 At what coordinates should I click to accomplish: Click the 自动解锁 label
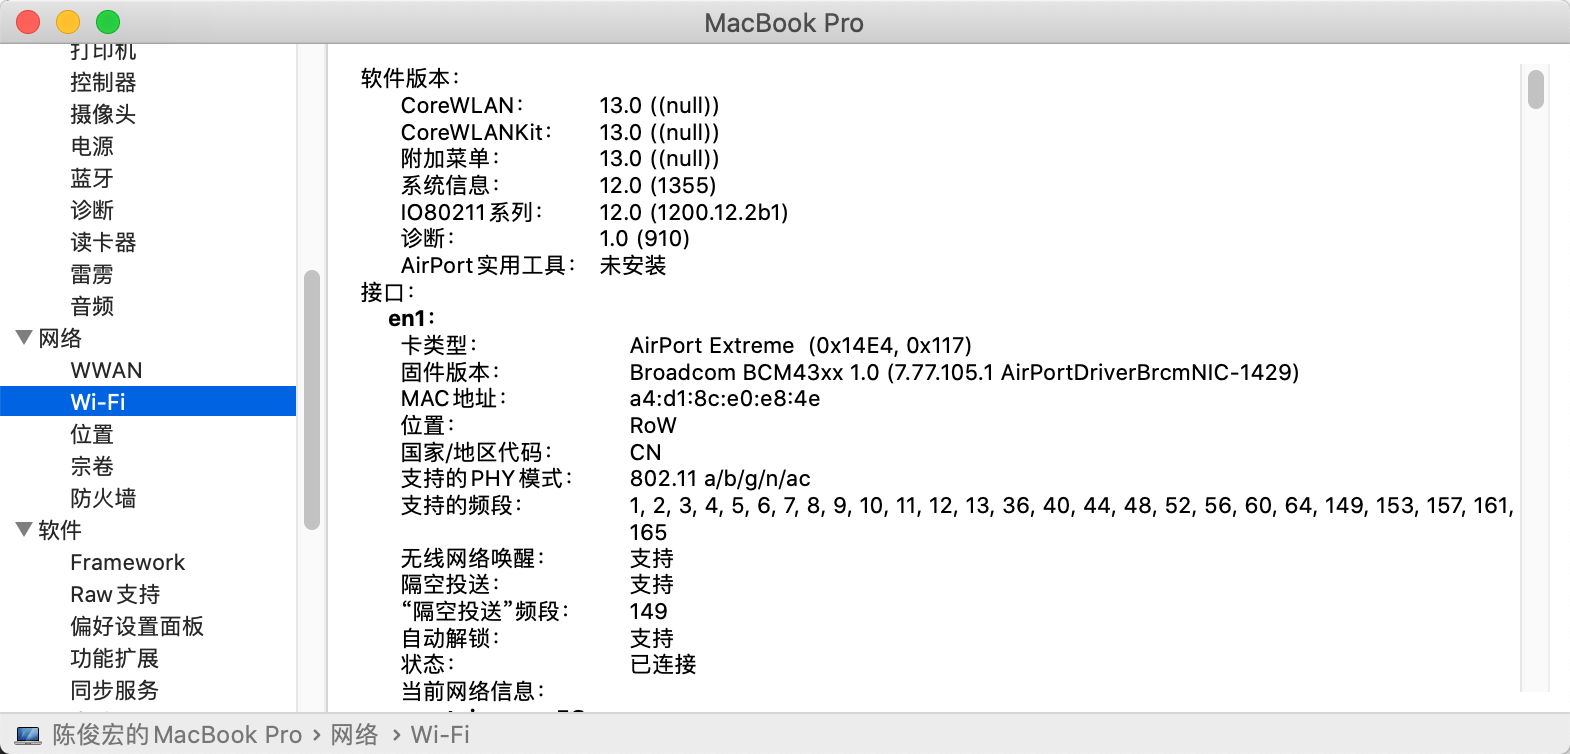[x=450, y=638]
